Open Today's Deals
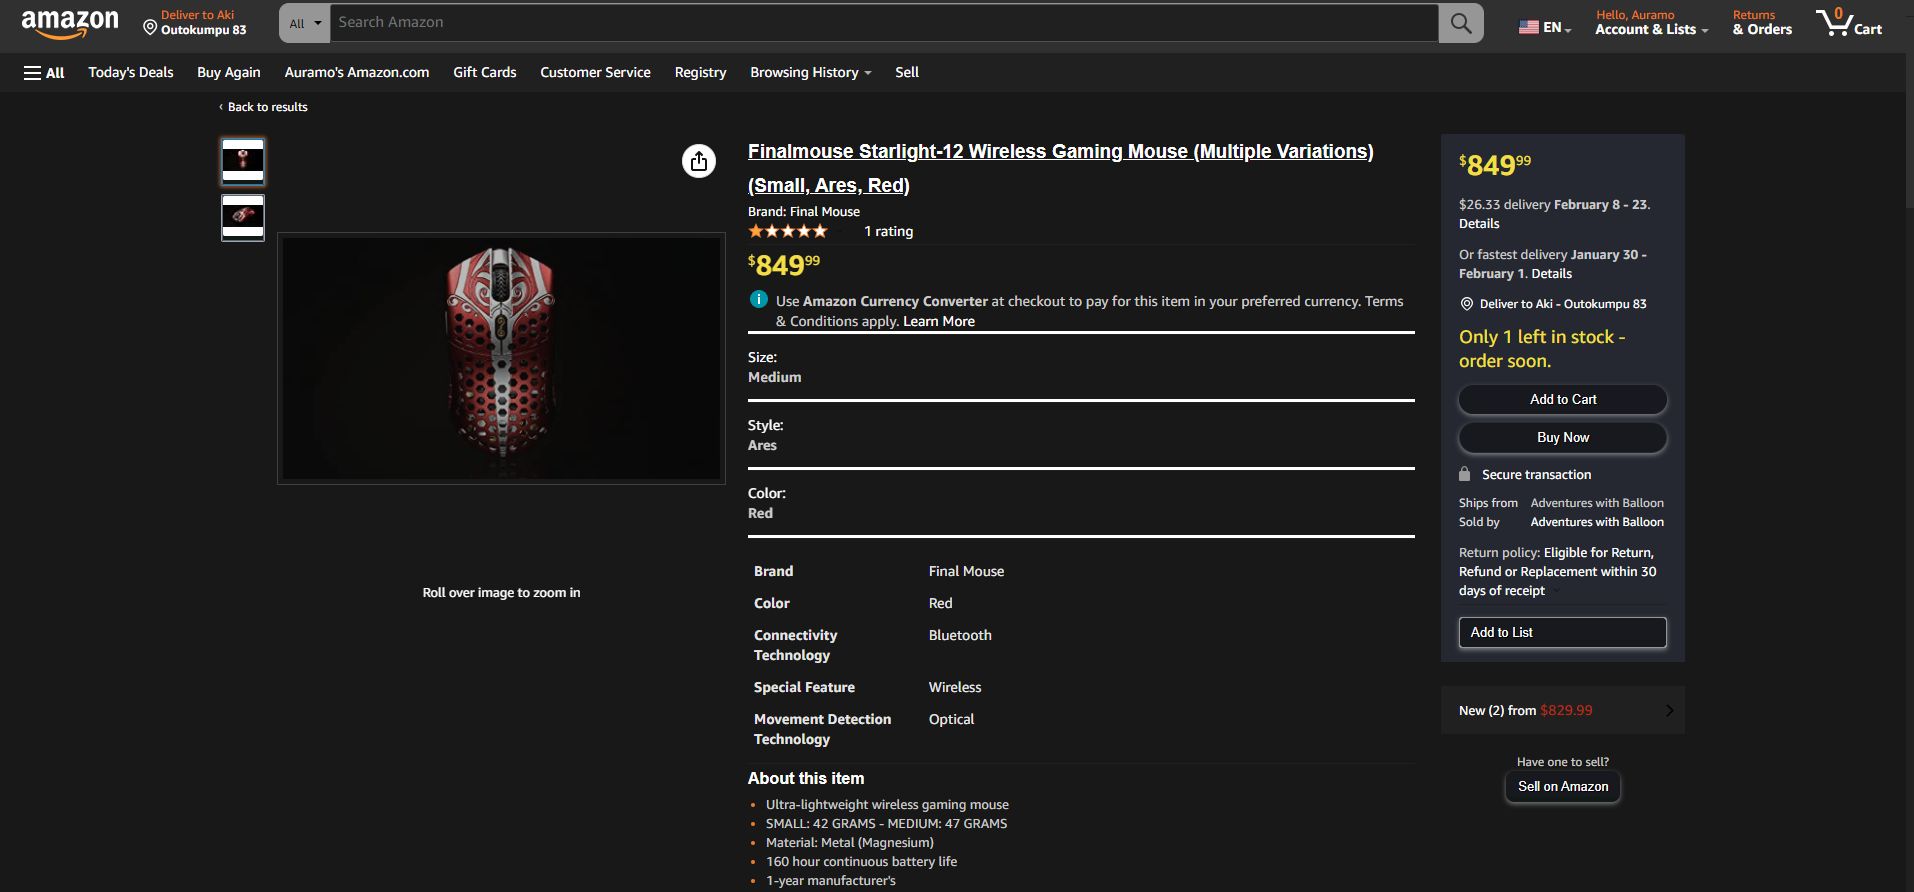Screen dimensions: 1914x892 pyautogui.click(x=131, y=73)
